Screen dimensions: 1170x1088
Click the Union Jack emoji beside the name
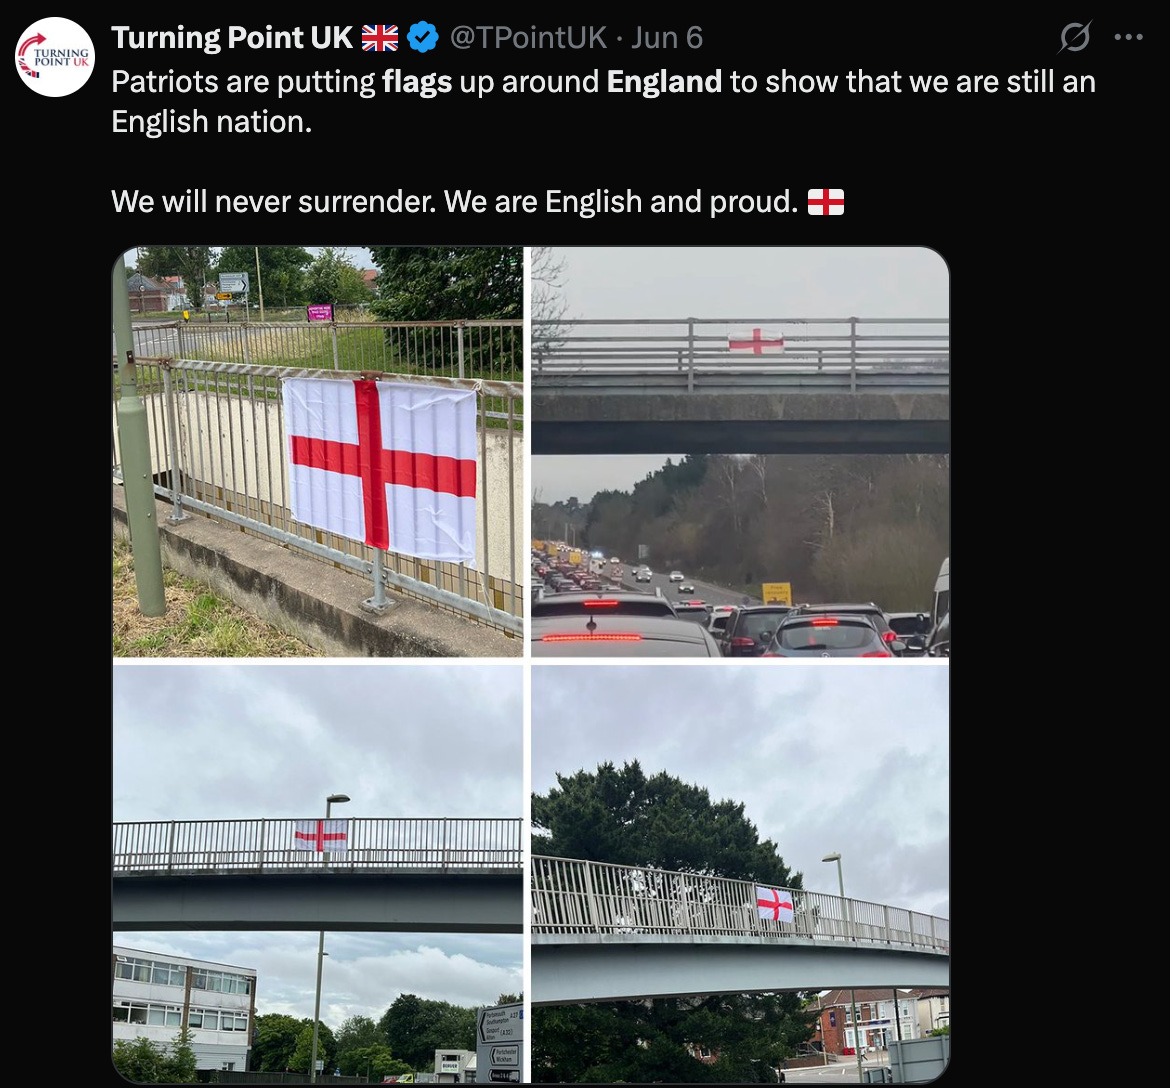(380, 38)
